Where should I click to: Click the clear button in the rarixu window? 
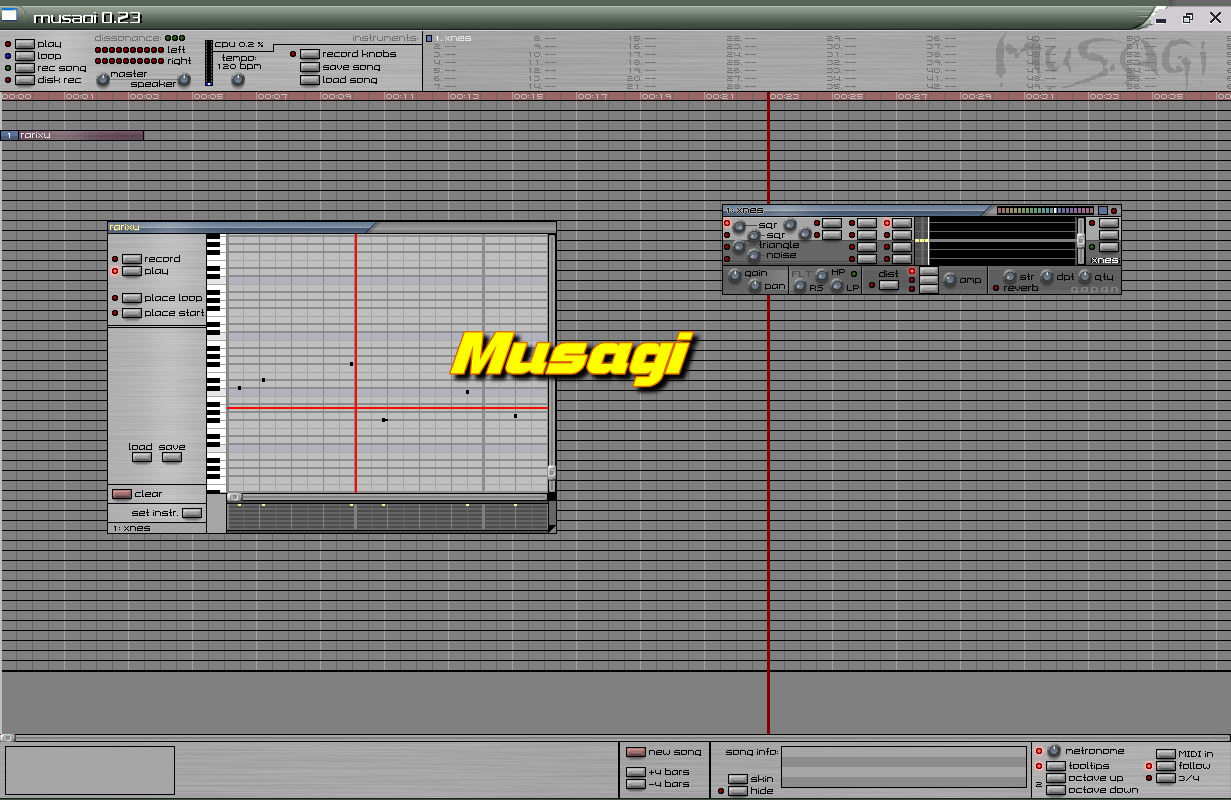pos(122,494)
